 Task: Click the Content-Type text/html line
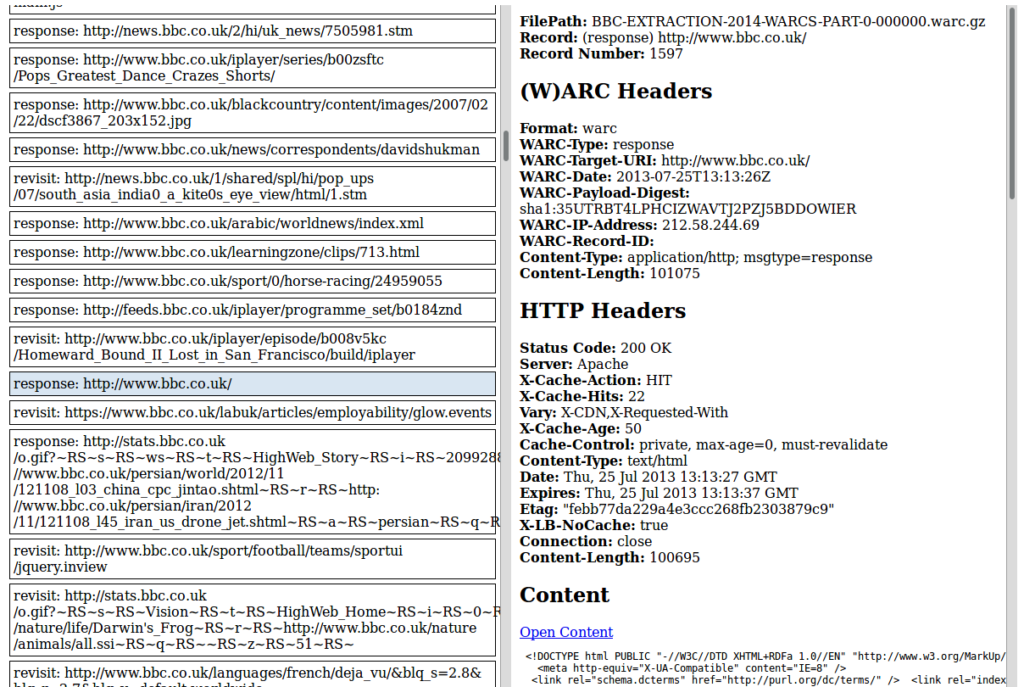(603, 461)
